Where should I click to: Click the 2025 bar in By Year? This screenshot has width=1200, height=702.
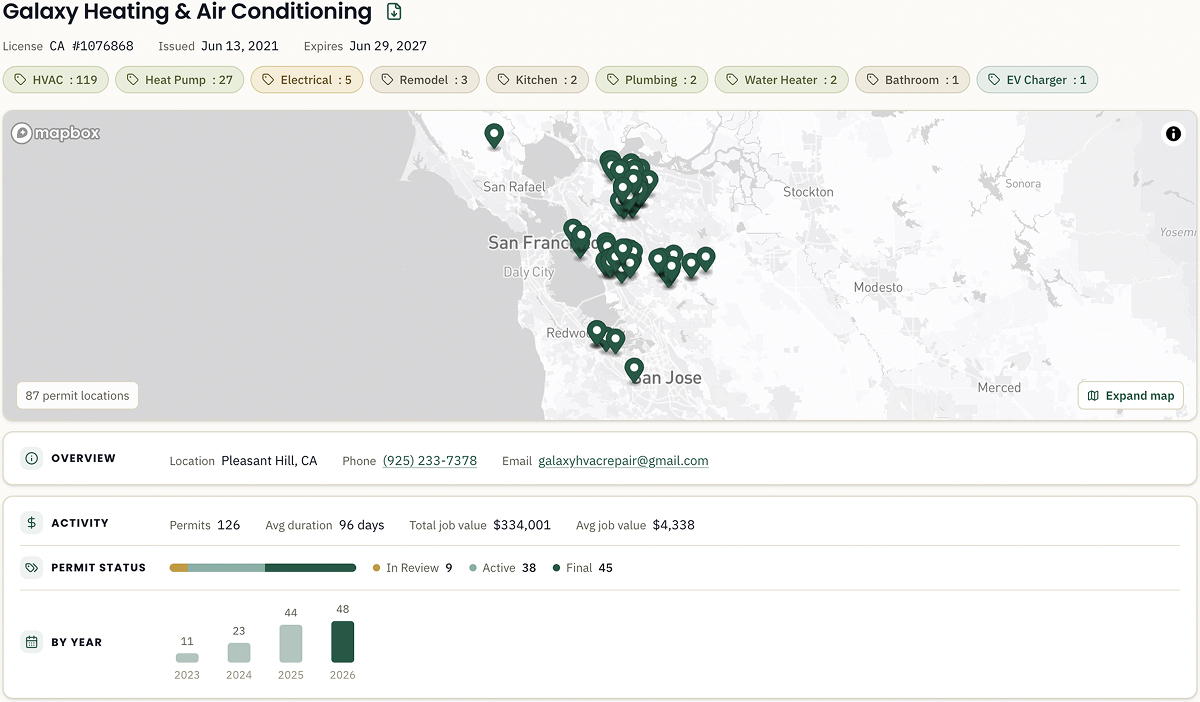(291, 644)
